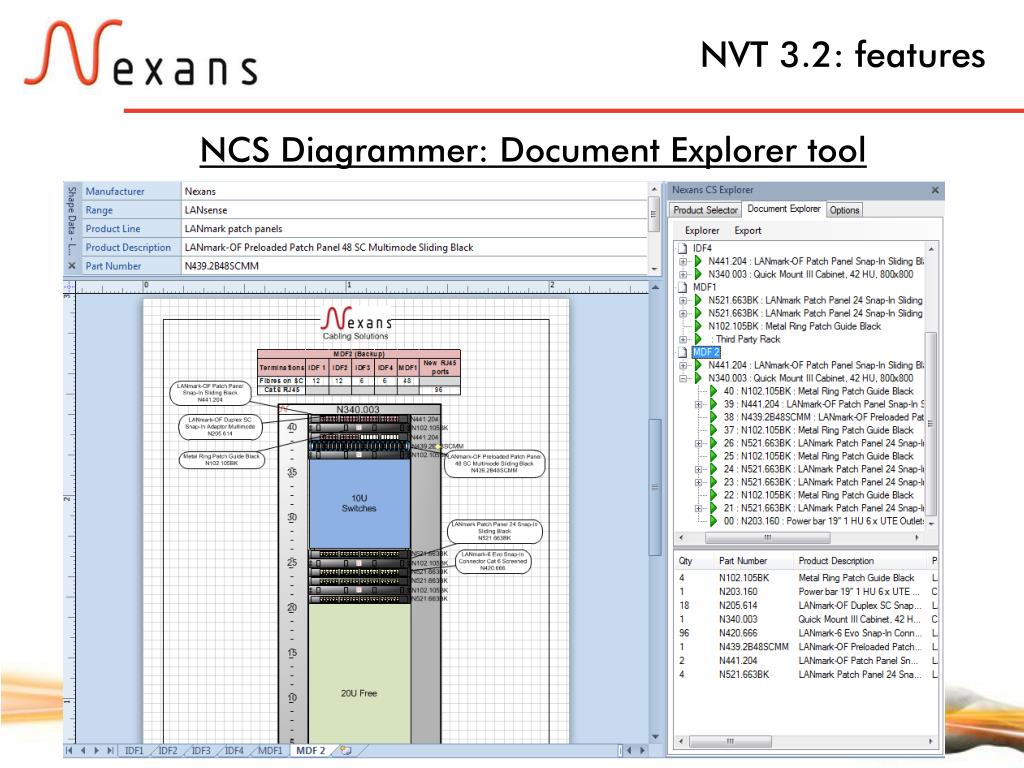
Task: Click the MDF1 document page icon
Action: [683, 287]
